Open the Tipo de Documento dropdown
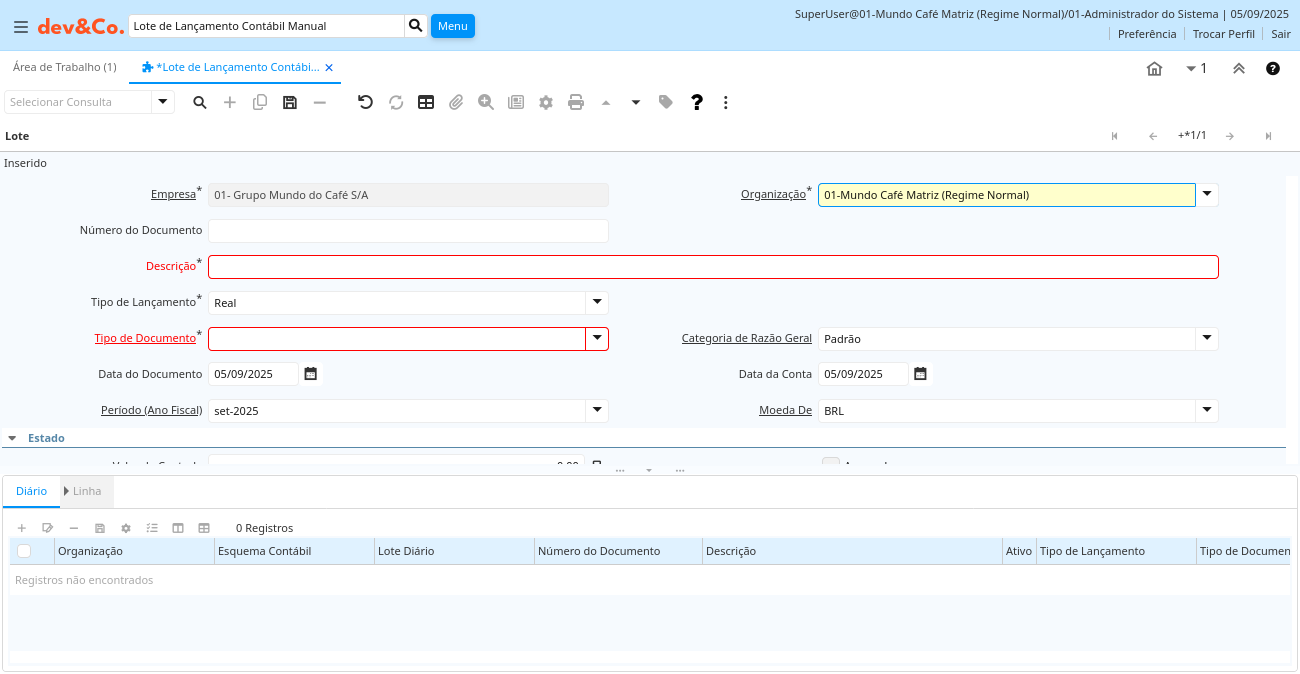Screen dimensions: 1300x674 [597, 339]
